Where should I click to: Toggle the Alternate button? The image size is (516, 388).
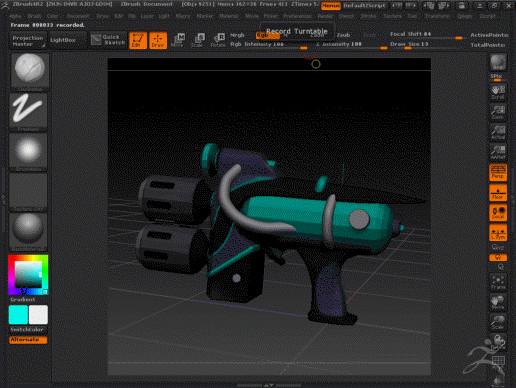pos(28,340)
